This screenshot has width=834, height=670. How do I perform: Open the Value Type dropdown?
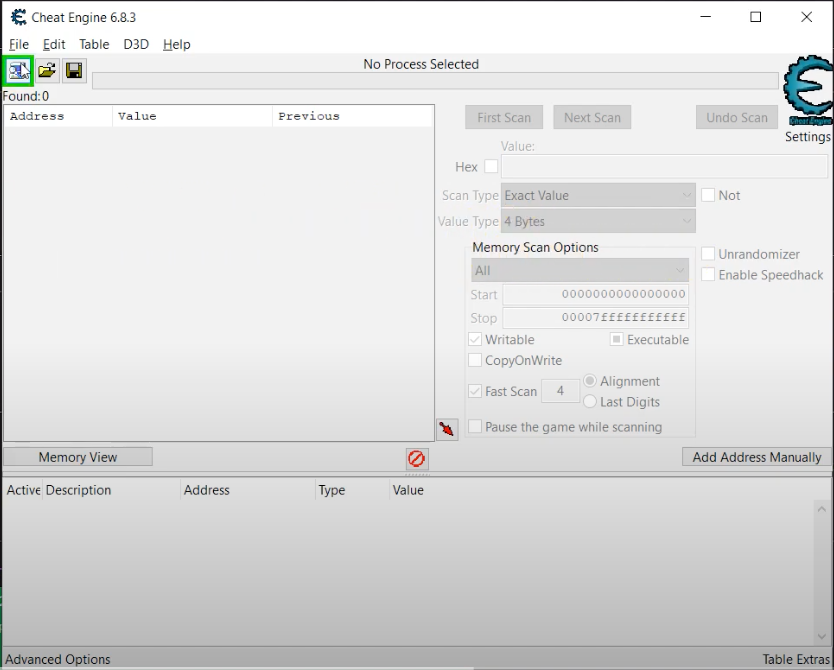(x=598, y=221)
